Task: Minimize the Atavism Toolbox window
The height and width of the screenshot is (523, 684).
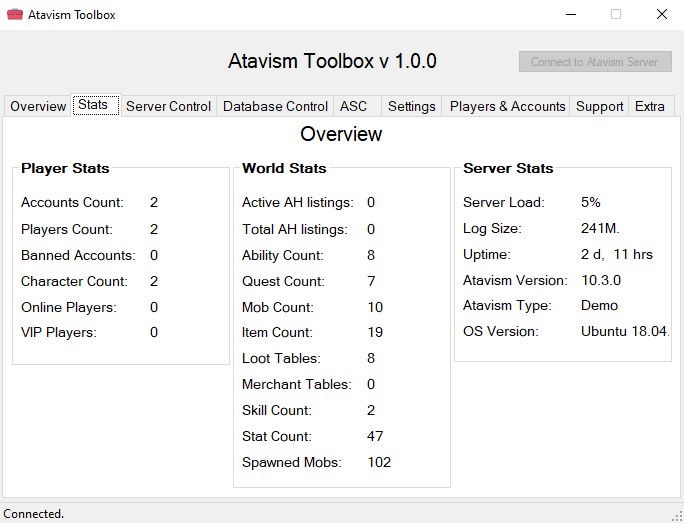Action: (570, 15)
